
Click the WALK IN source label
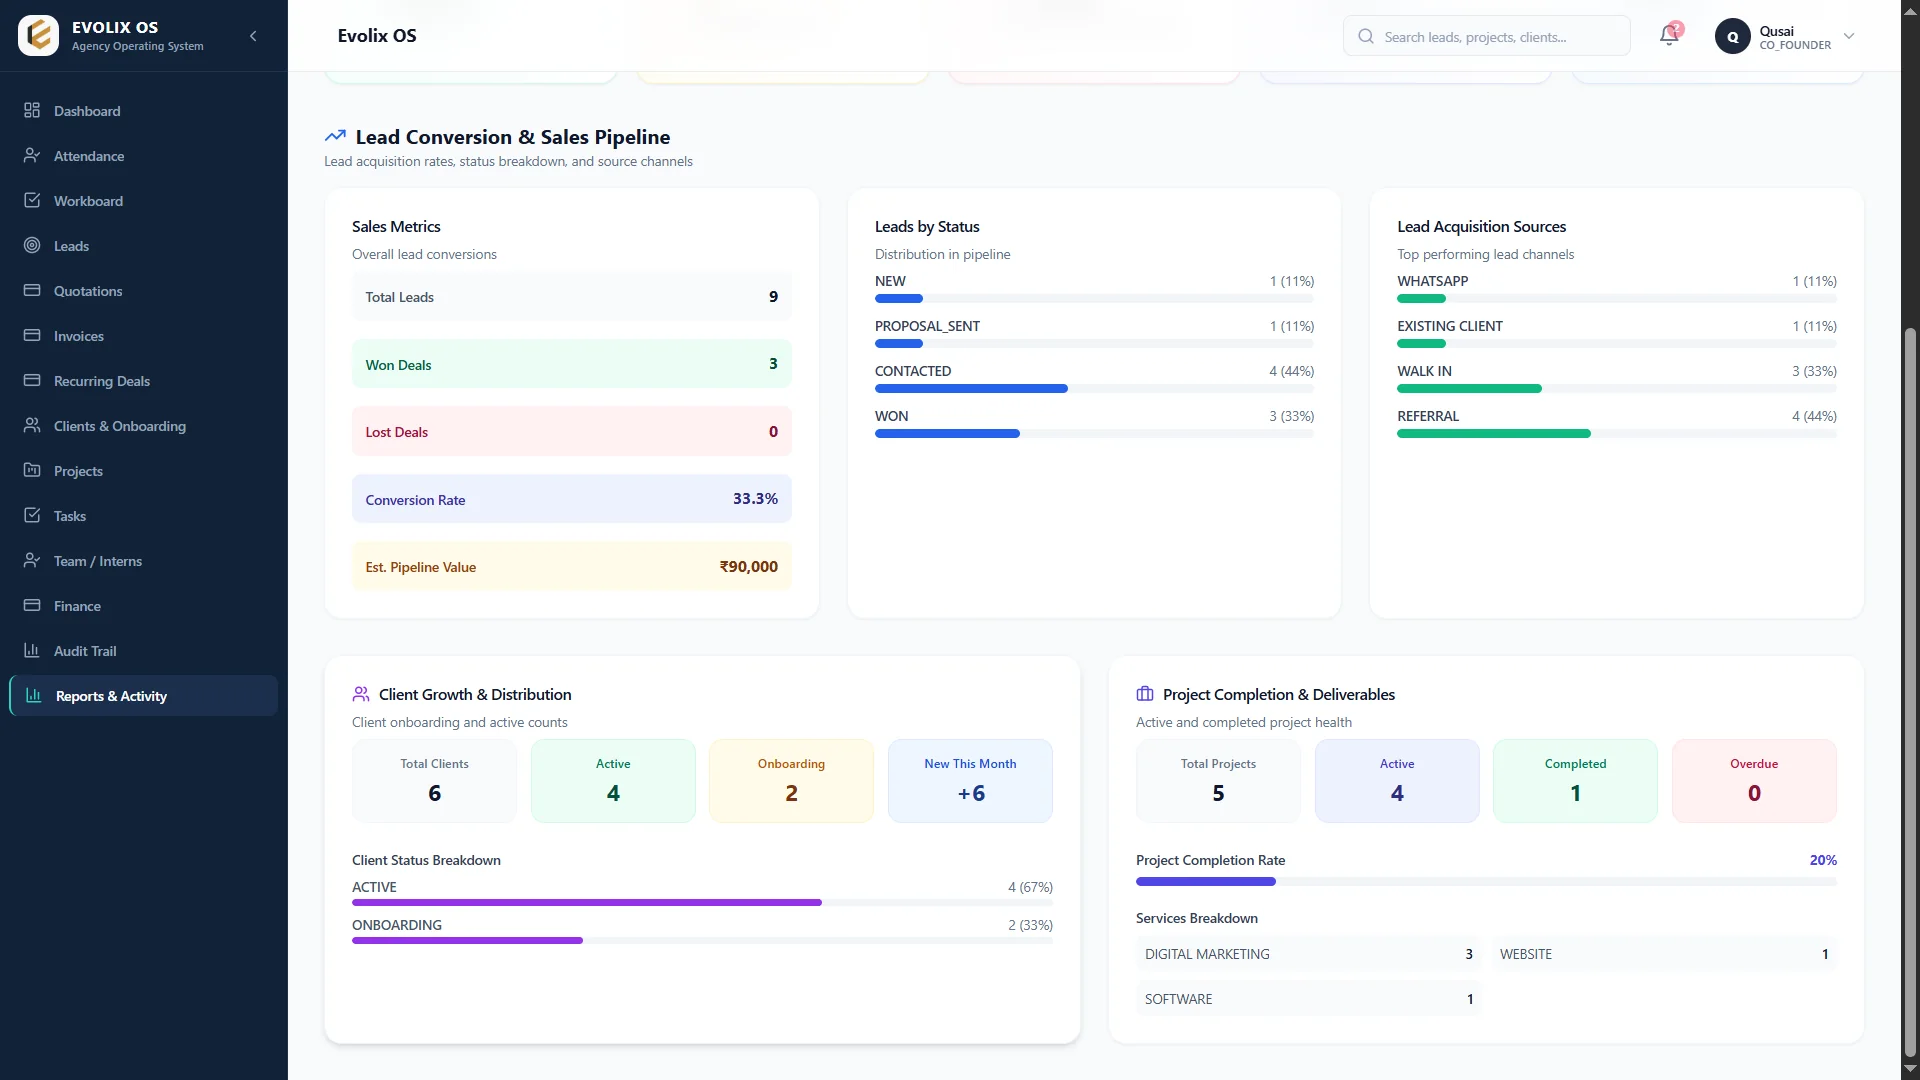(1424, 371)
